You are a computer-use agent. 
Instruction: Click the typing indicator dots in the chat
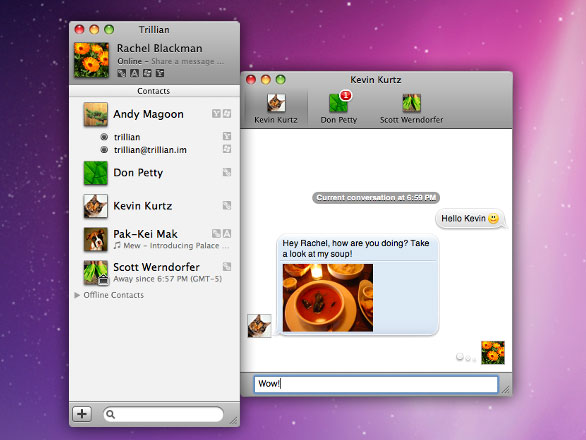tap(466, 357)
